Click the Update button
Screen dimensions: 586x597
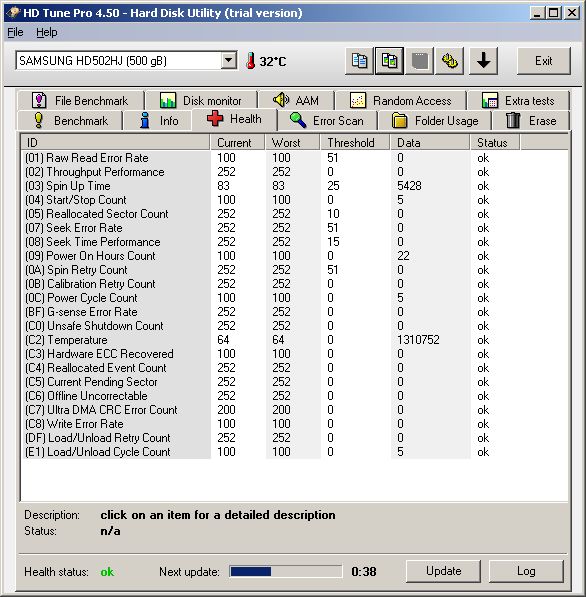[x=443, y=571]
